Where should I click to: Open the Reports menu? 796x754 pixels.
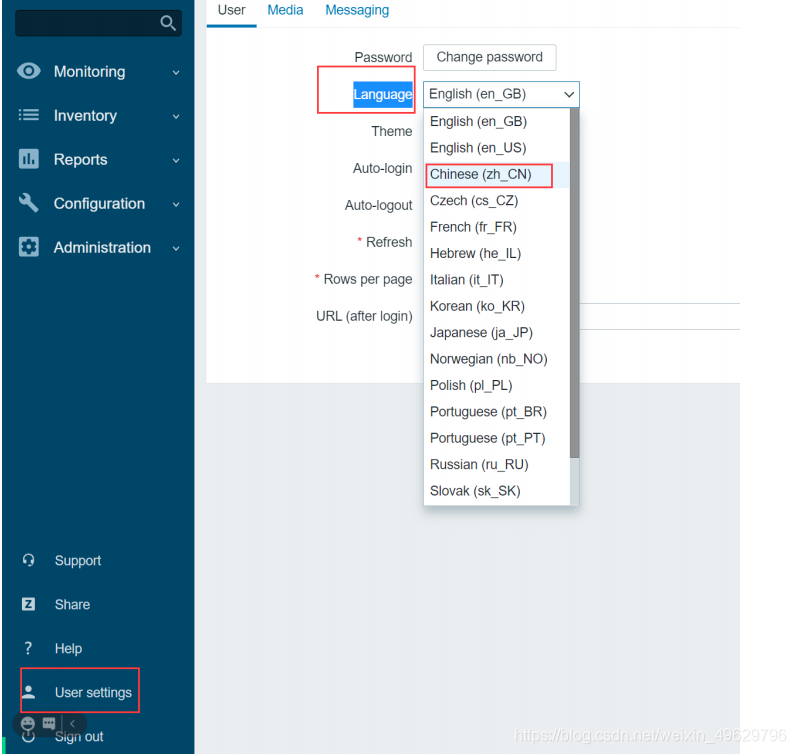point(80,159)
